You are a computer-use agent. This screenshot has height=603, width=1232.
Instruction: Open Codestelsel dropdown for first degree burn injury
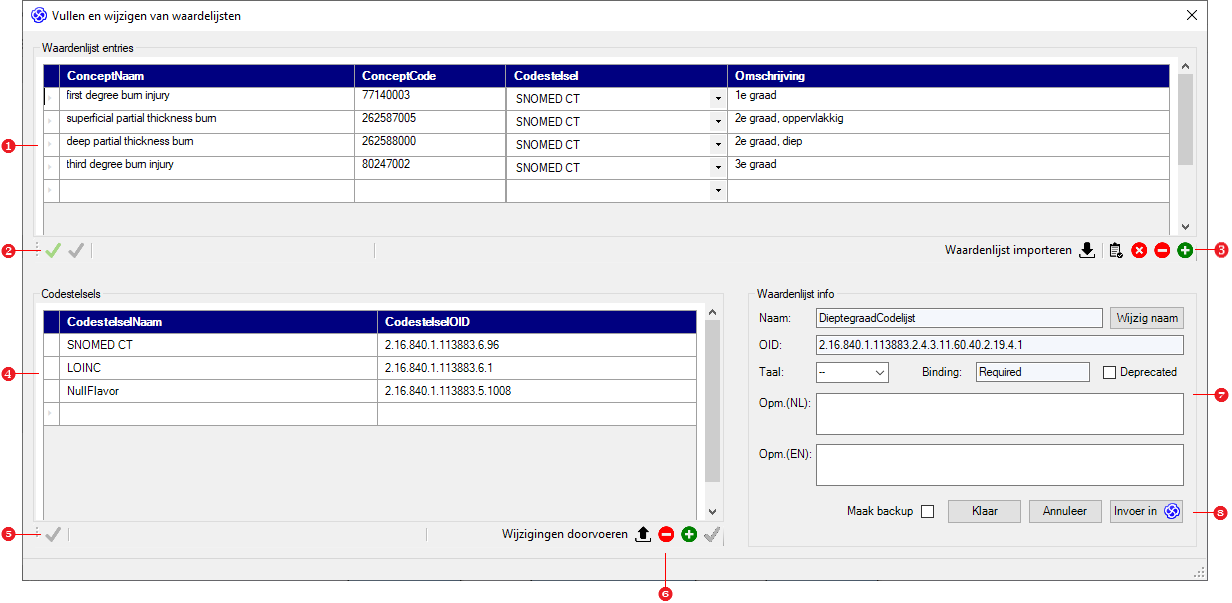(x=718, y=98)
